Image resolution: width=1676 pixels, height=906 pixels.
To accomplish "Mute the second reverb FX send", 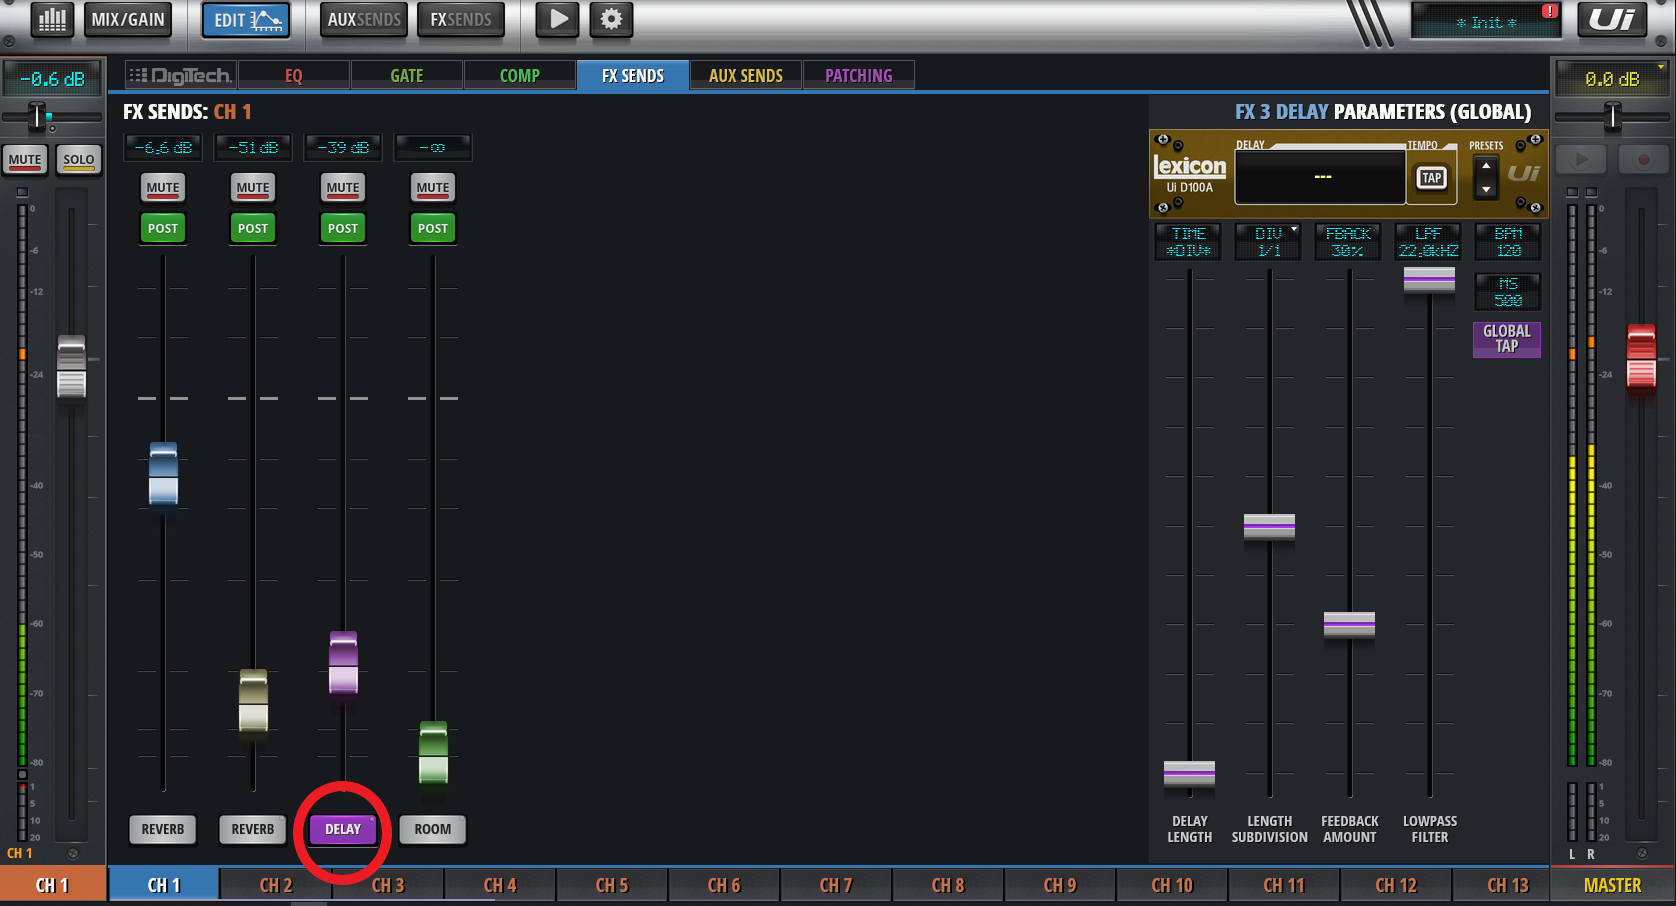I will coord(253,188).
